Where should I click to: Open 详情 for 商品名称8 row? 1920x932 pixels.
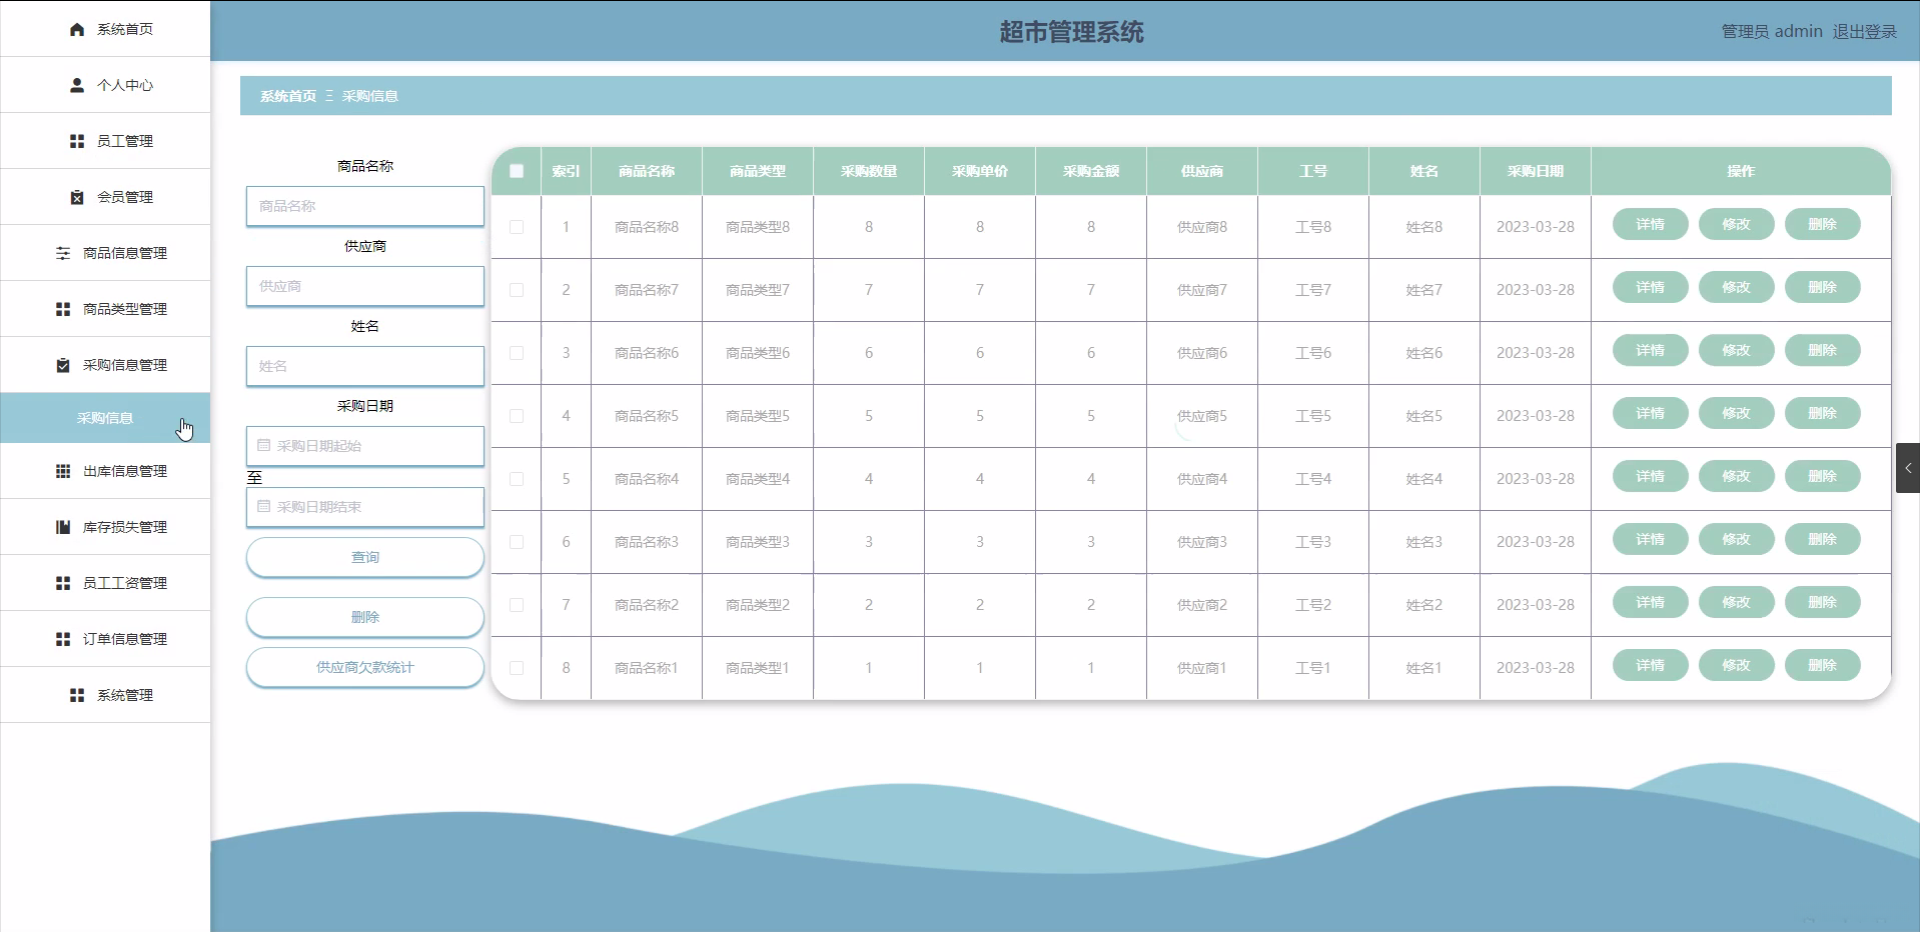click(1650, 224)
